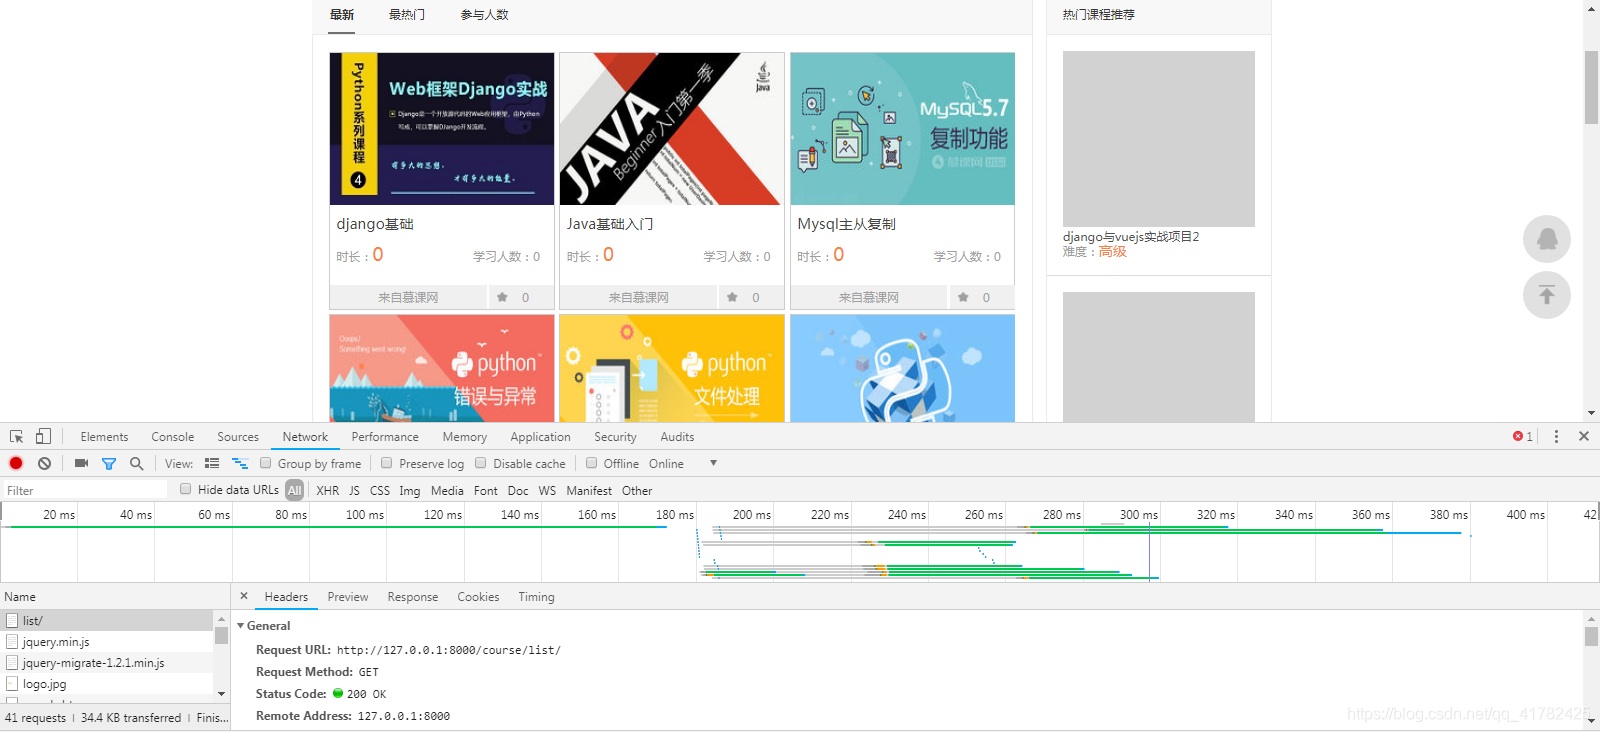The image size is (1600, 732).
Task: Click favorite star on Java基础入门 card
Action: pyautogui.click(x=732, y=297)
